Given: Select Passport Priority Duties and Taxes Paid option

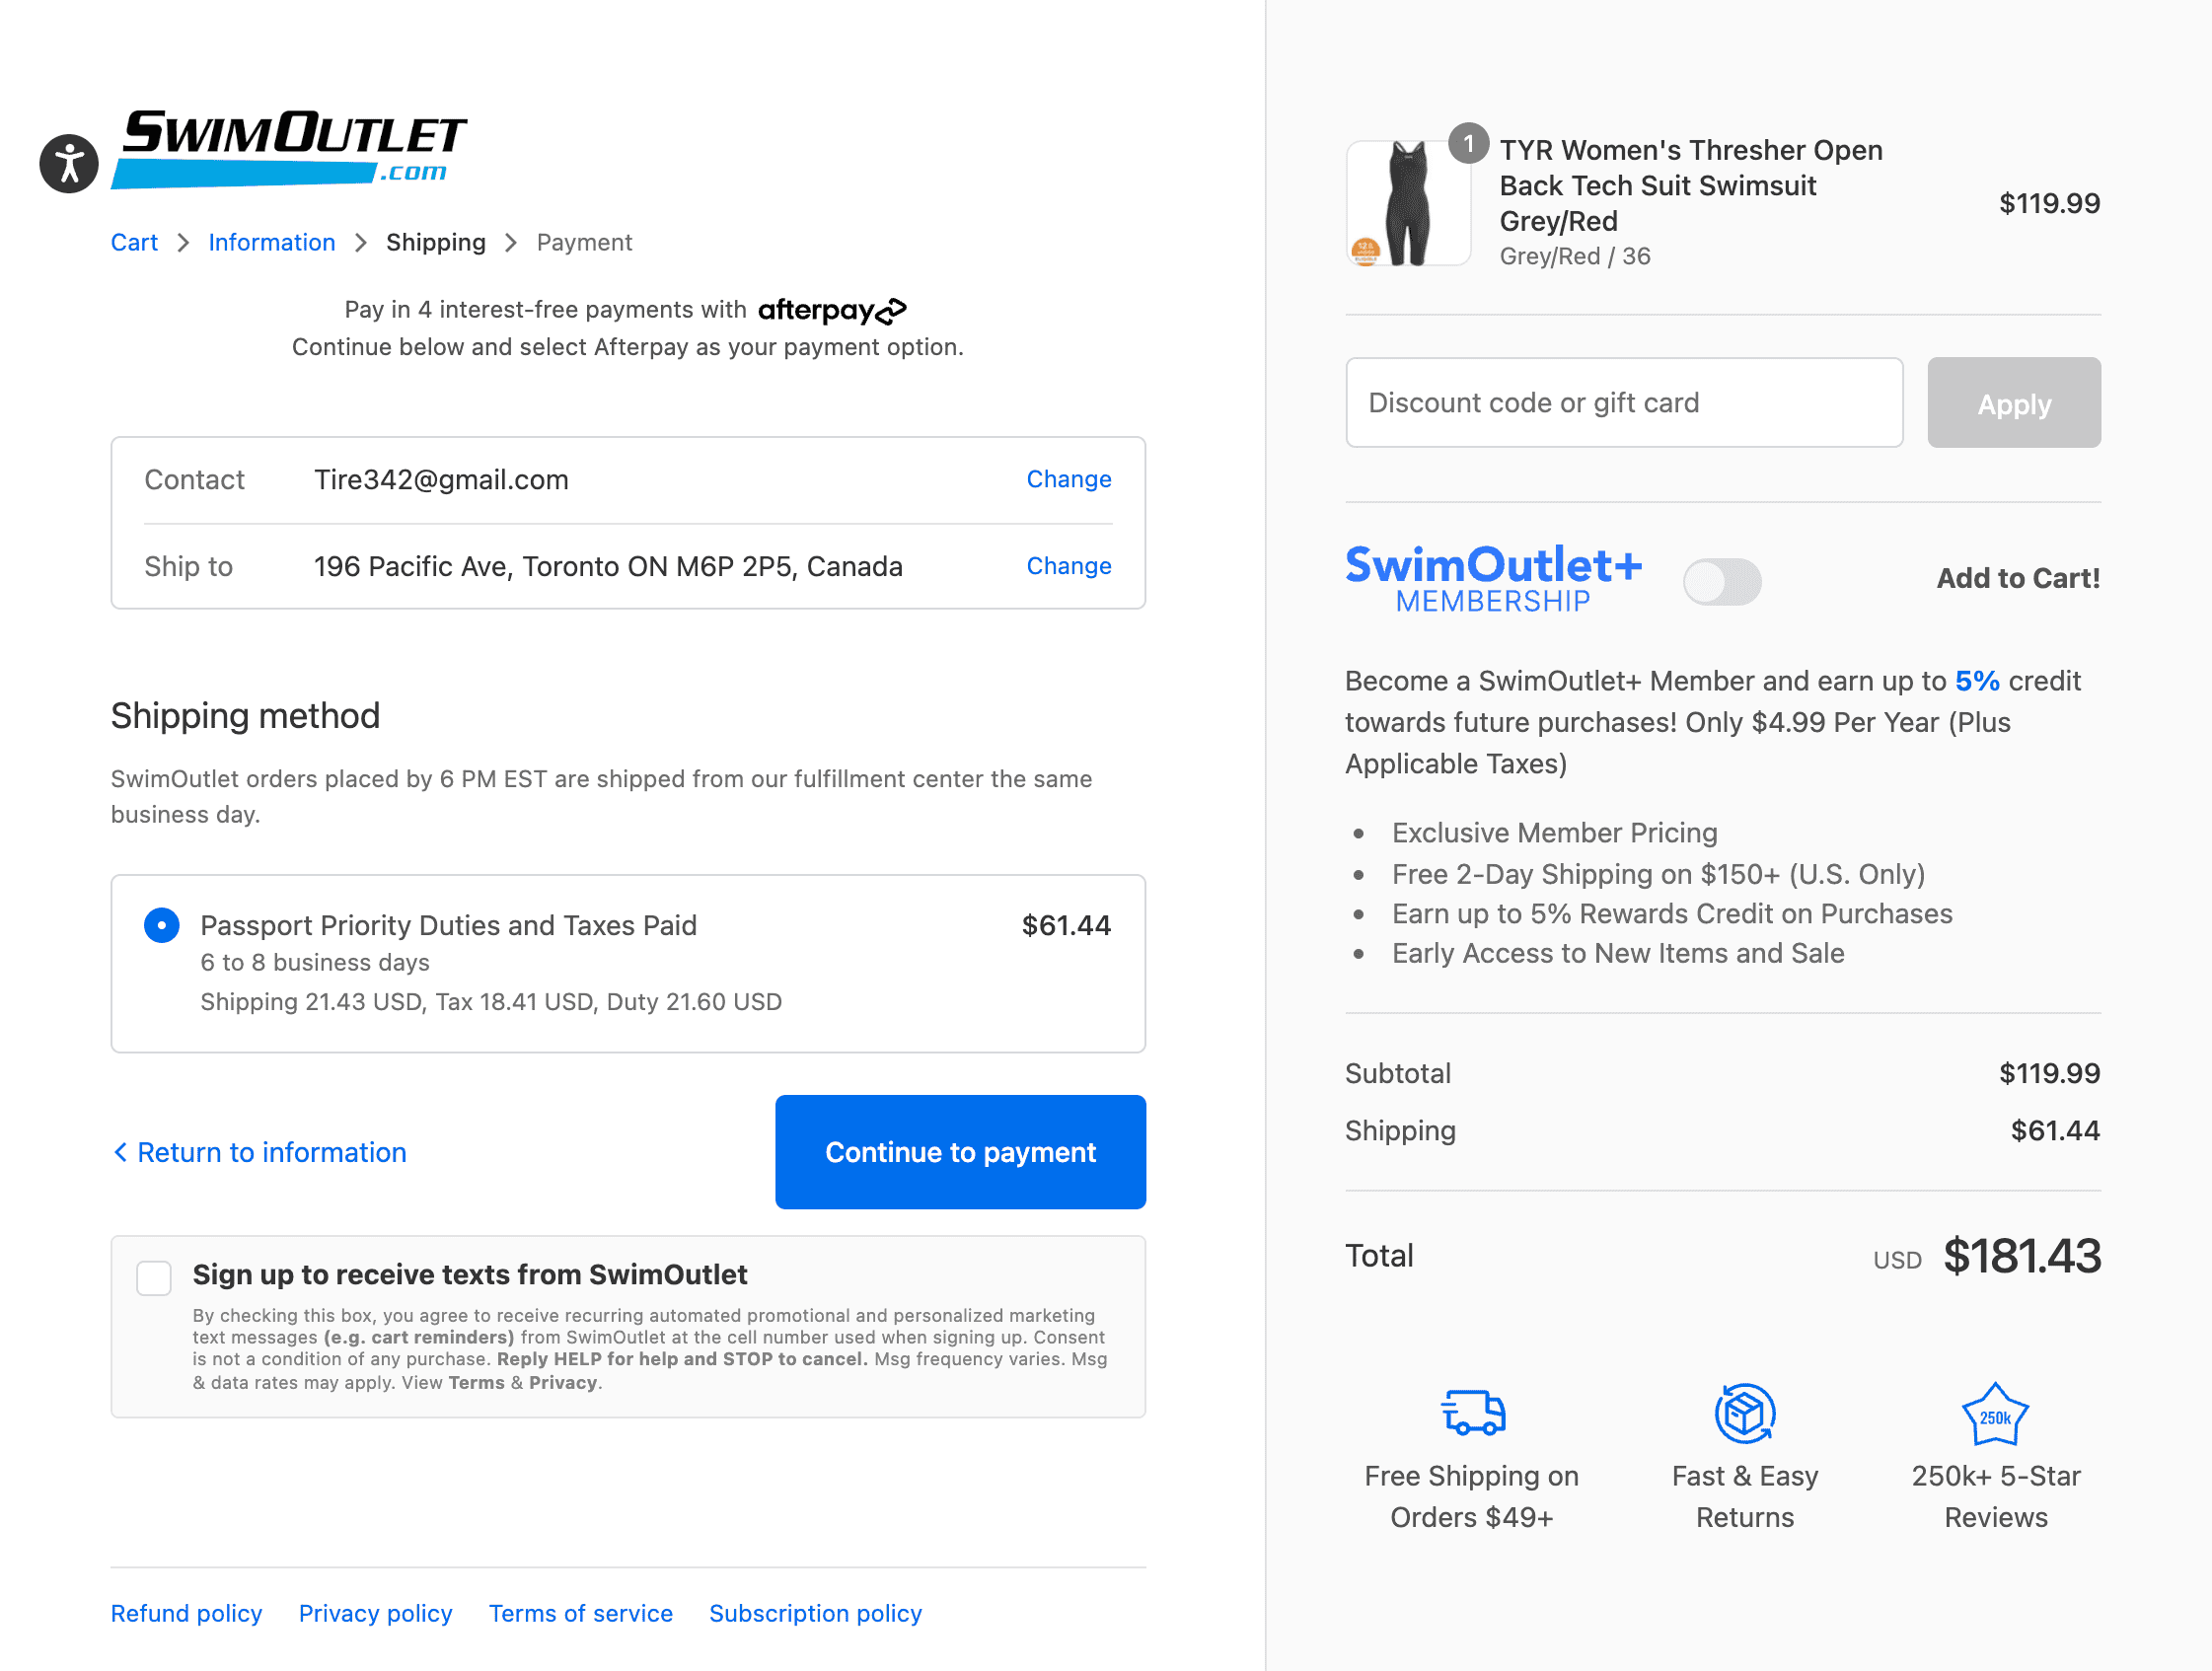Looking at the screenshot, I should click(x=162, y=925).
